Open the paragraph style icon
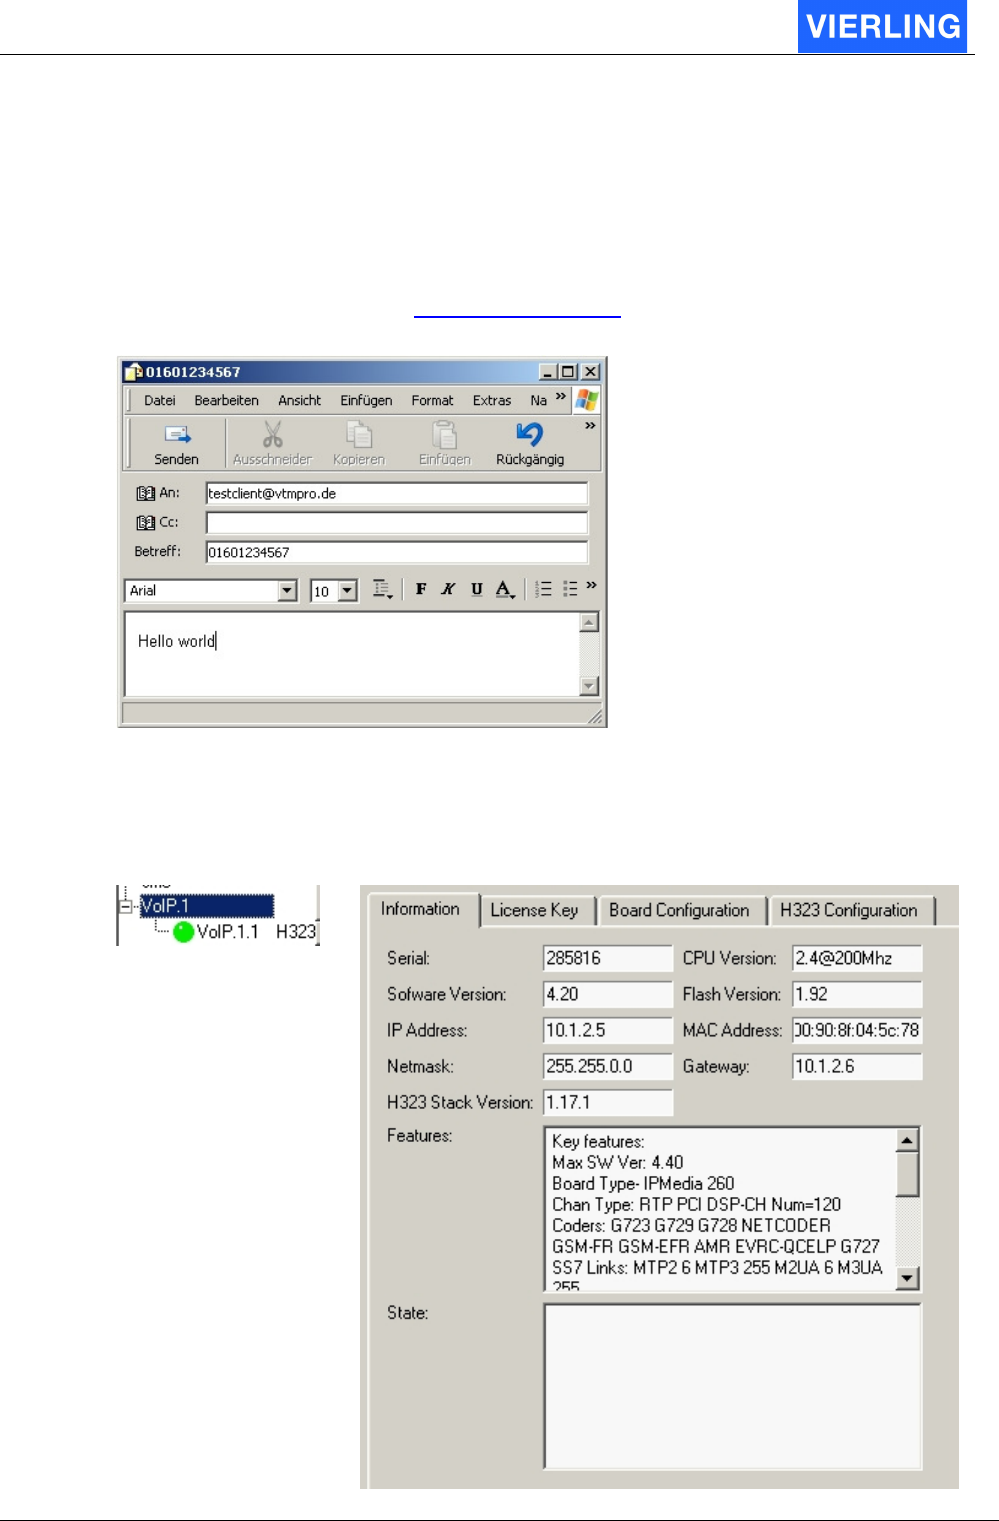This screenshot has width=999, height=1521. [382, 589]
